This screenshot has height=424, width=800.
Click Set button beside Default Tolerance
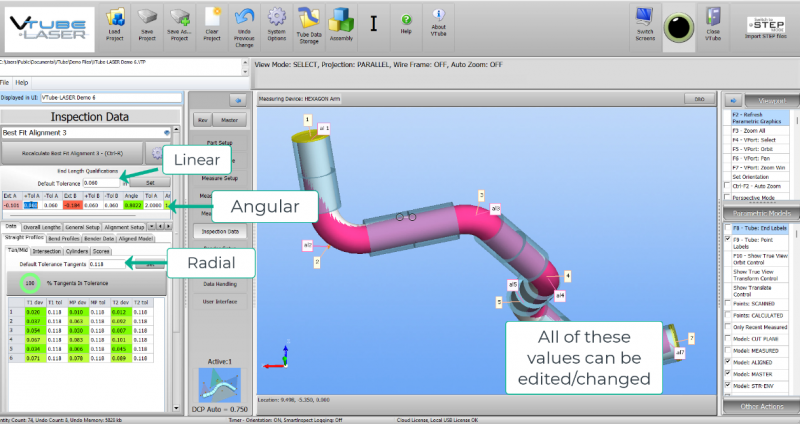coord(150,183)
